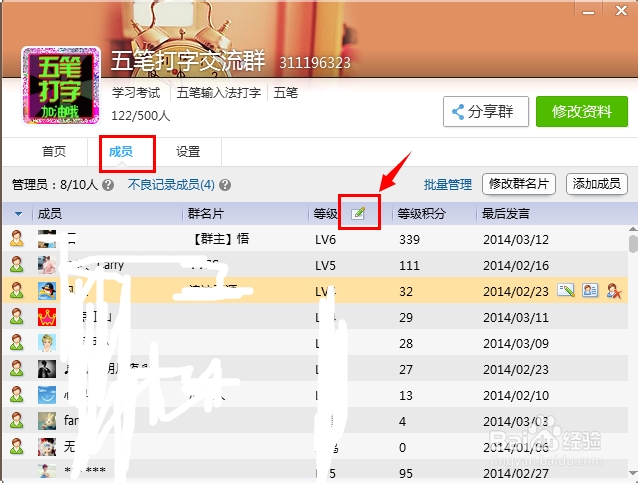
Task: Click the group number 311196323
Action: (315, 63)
